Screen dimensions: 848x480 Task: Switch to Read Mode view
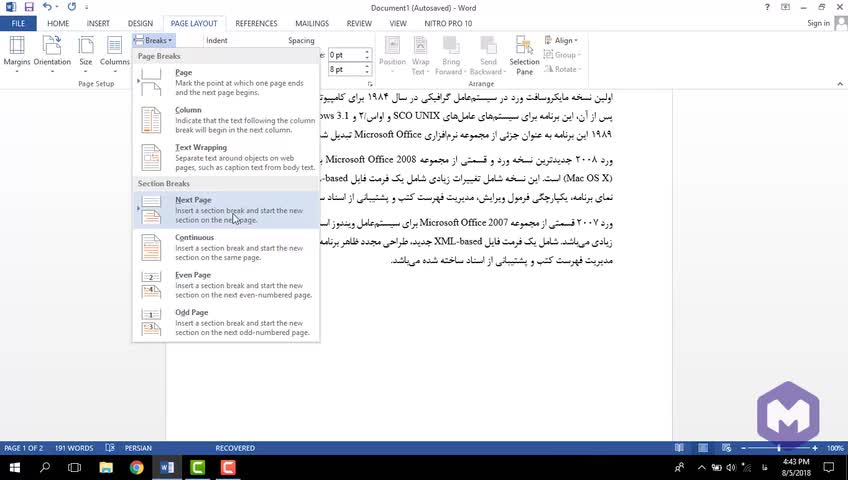click(679, 448)
